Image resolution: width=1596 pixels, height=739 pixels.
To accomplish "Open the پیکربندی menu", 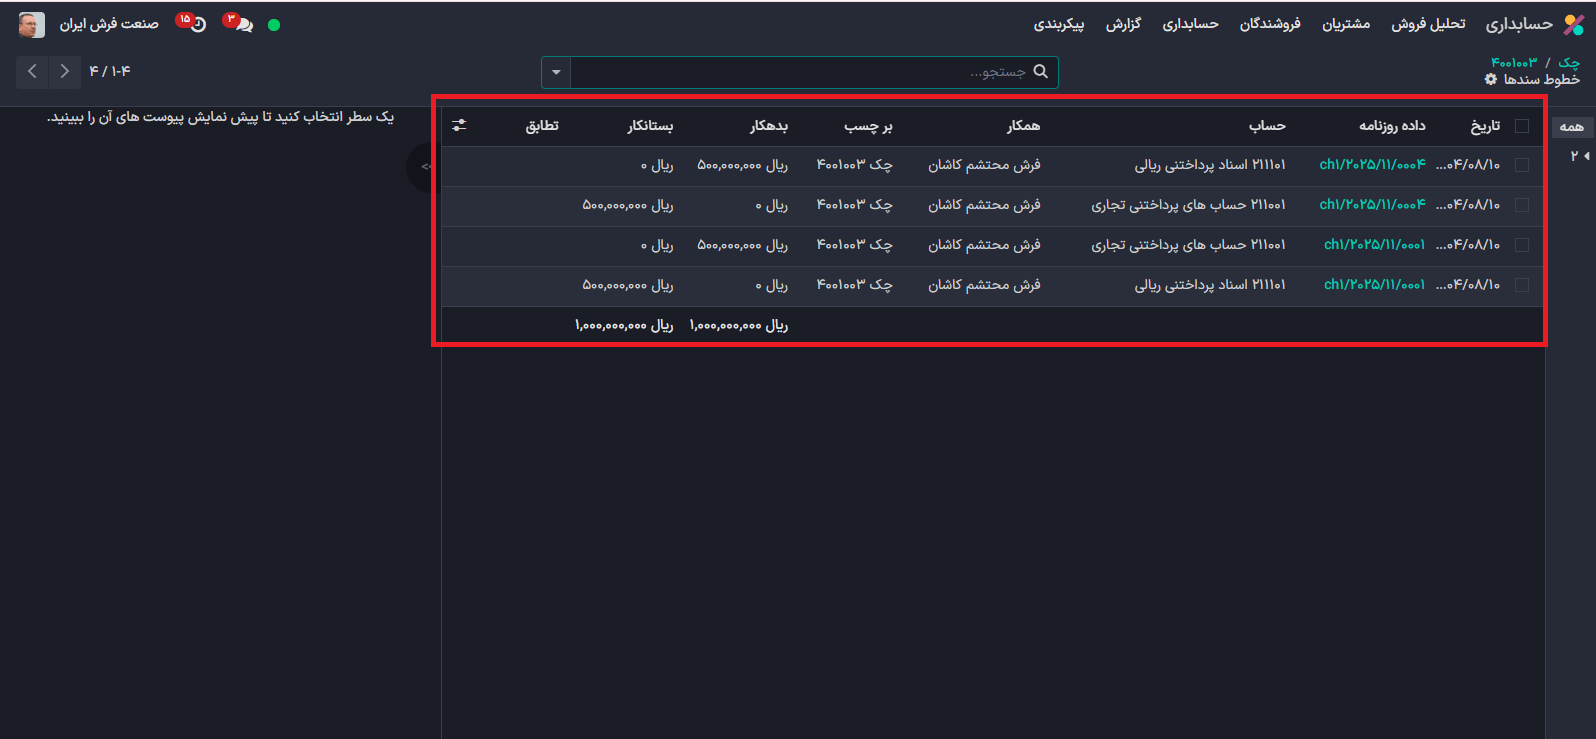I will coord(1059,24).
